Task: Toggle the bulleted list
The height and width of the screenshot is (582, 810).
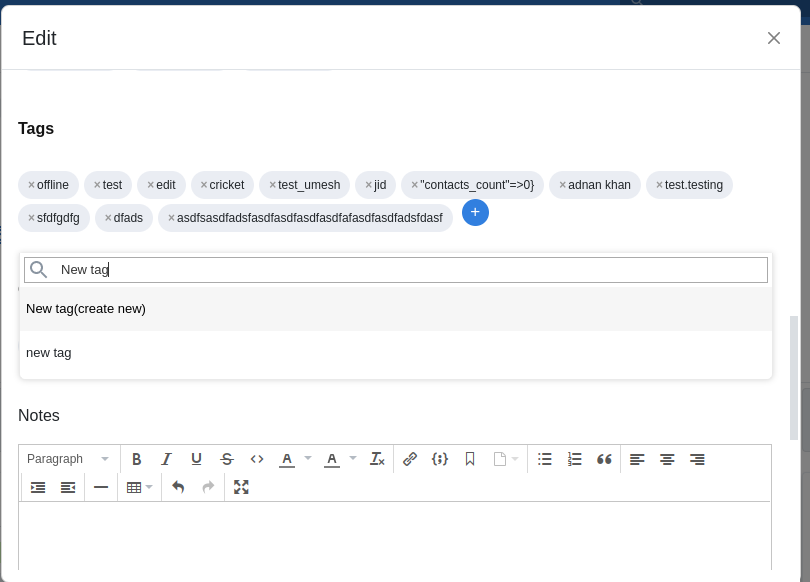Action: pos(544,459)
